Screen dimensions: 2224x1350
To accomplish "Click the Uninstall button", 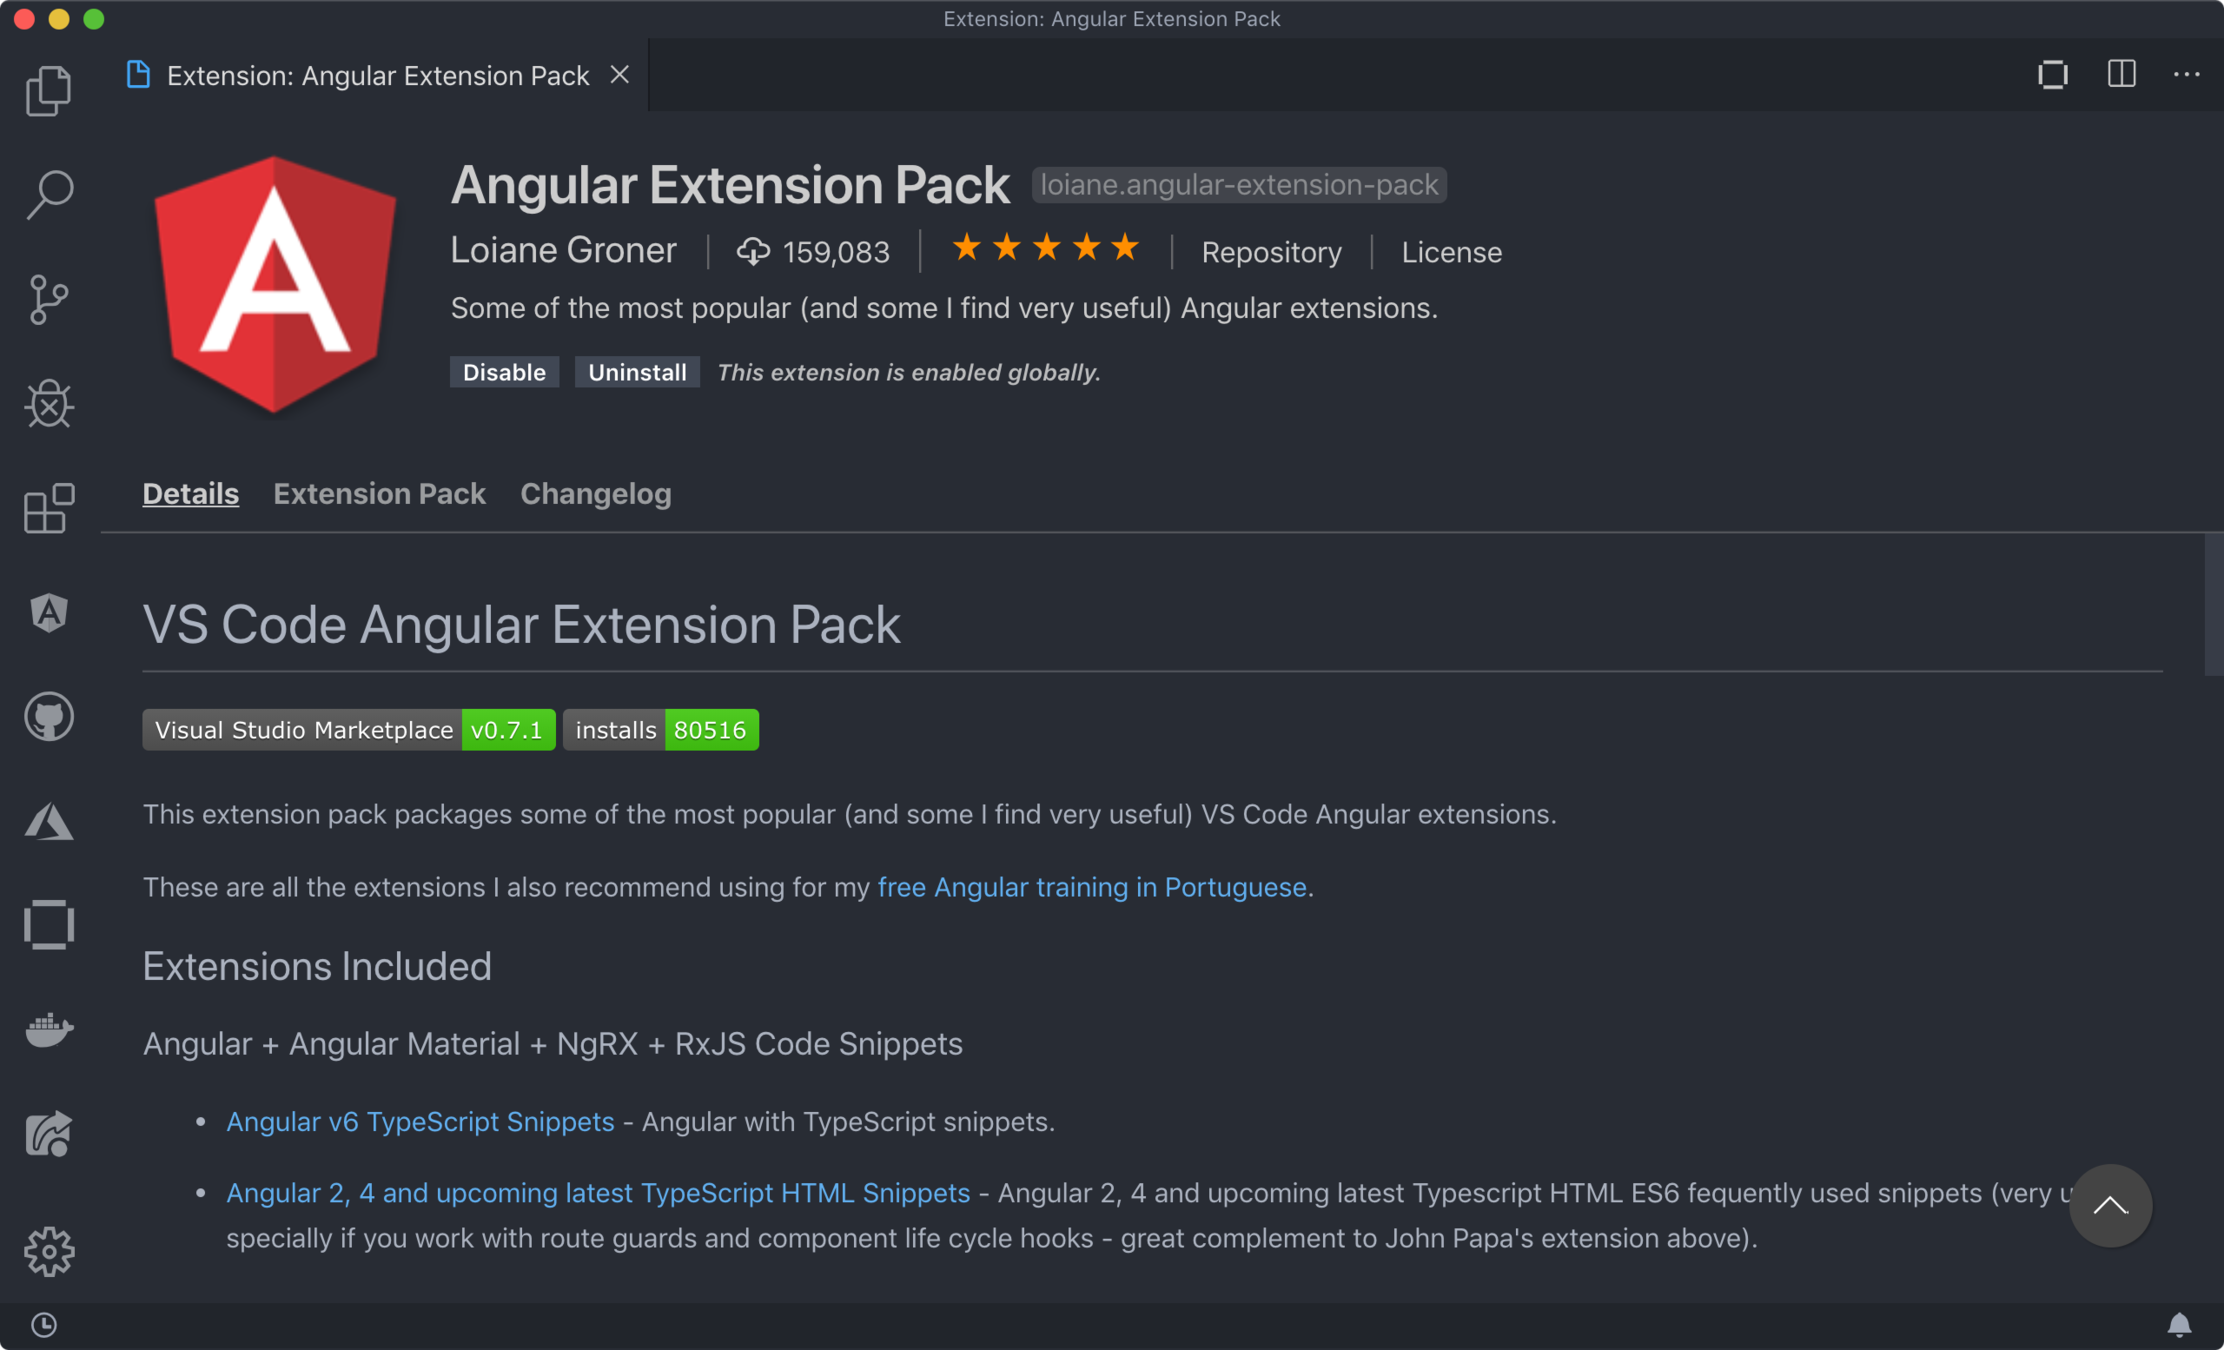I will 637,372.
